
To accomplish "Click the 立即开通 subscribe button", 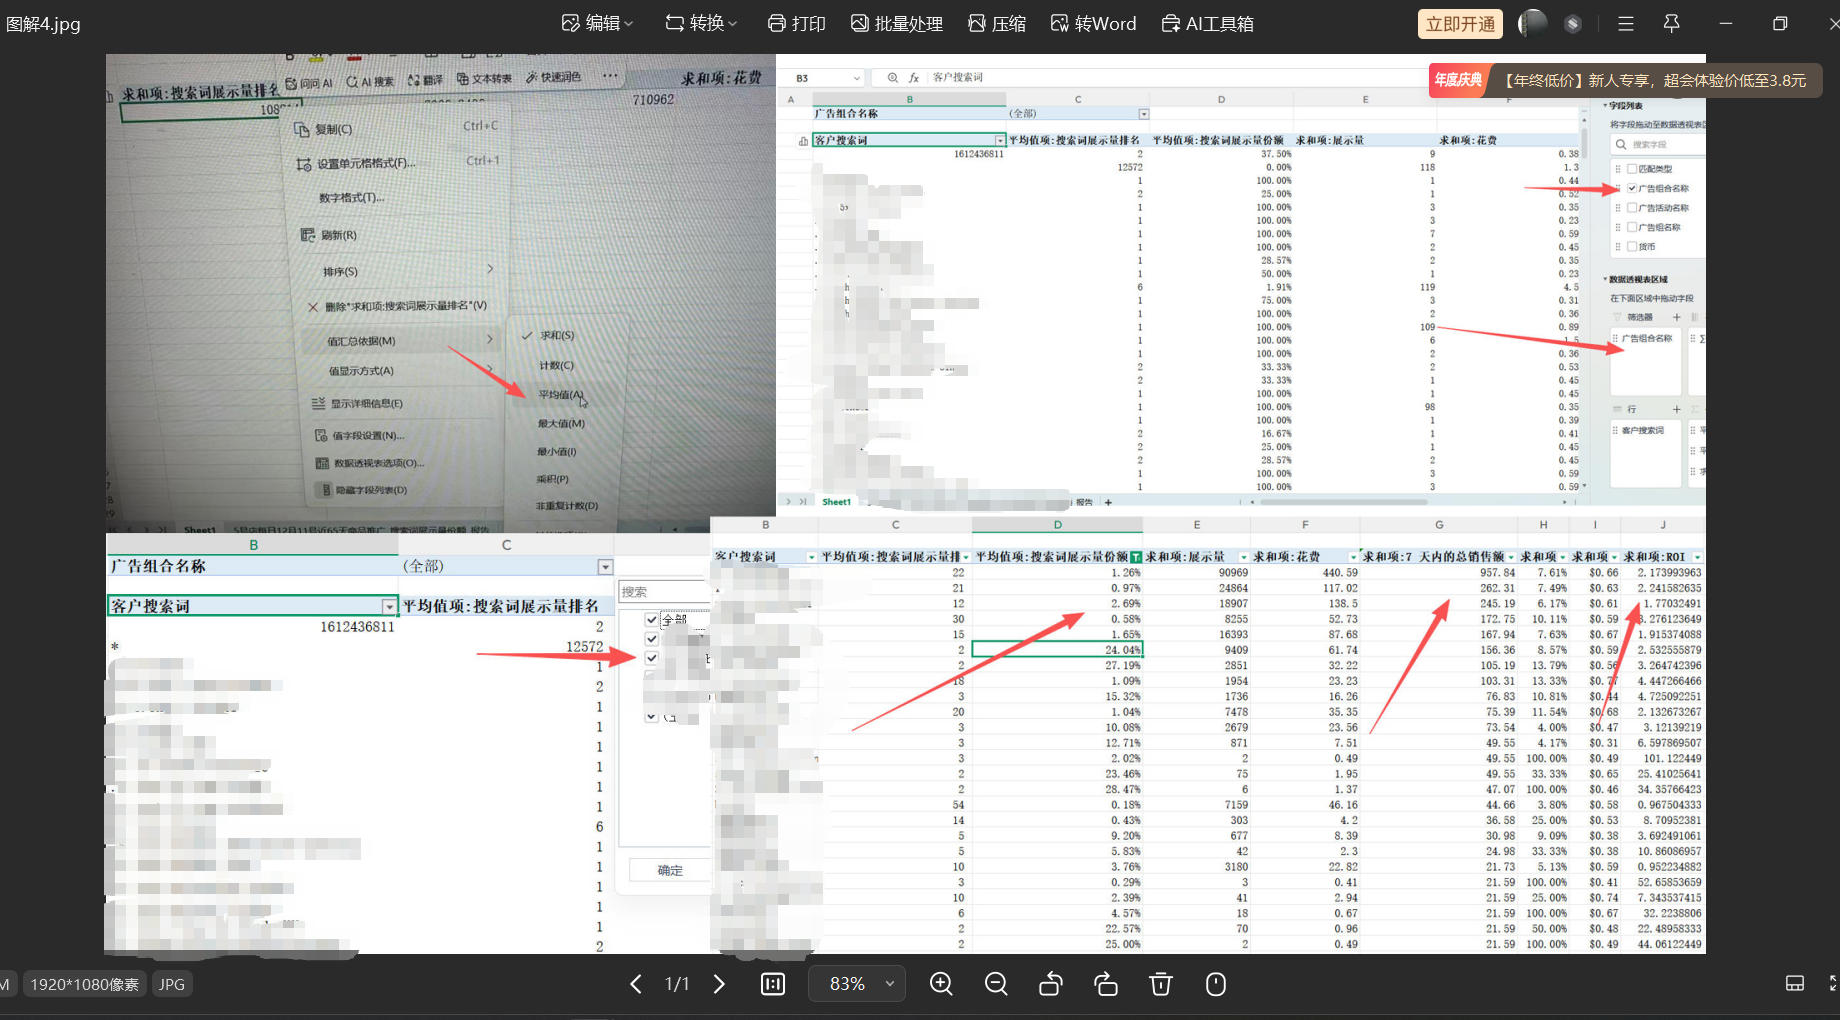I will (x=1460, y=23).
